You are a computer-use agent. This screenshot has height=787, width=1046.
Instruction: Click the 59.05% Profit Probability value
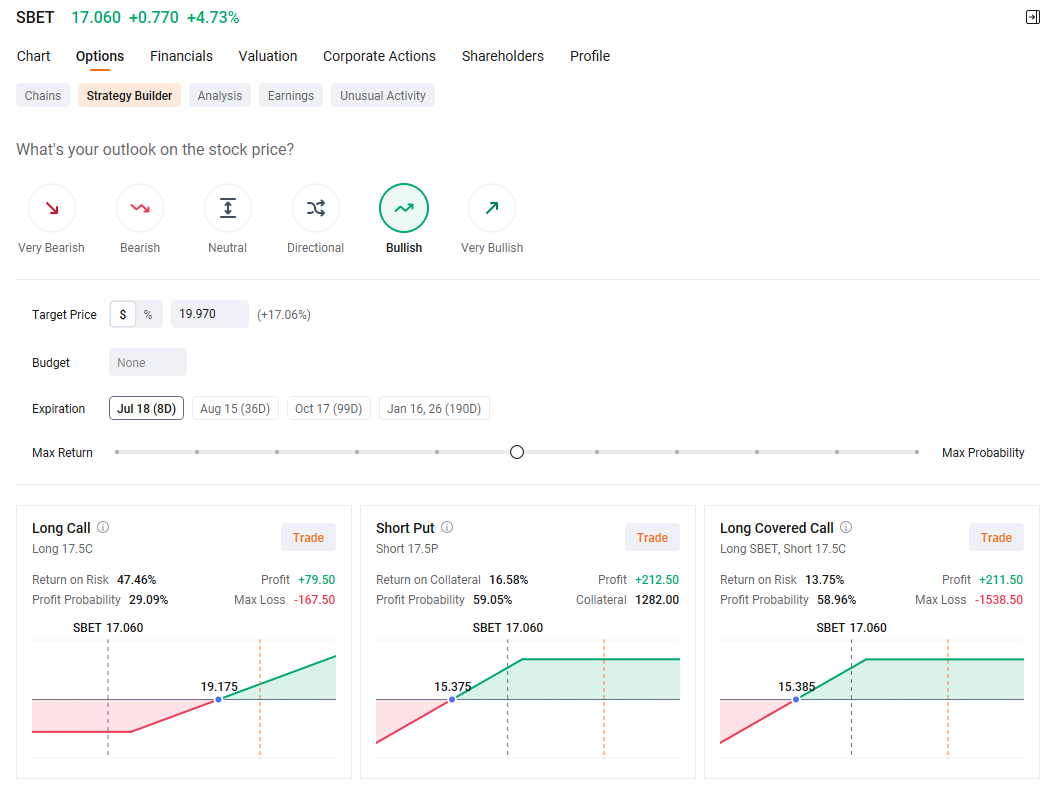pos(492,600)
